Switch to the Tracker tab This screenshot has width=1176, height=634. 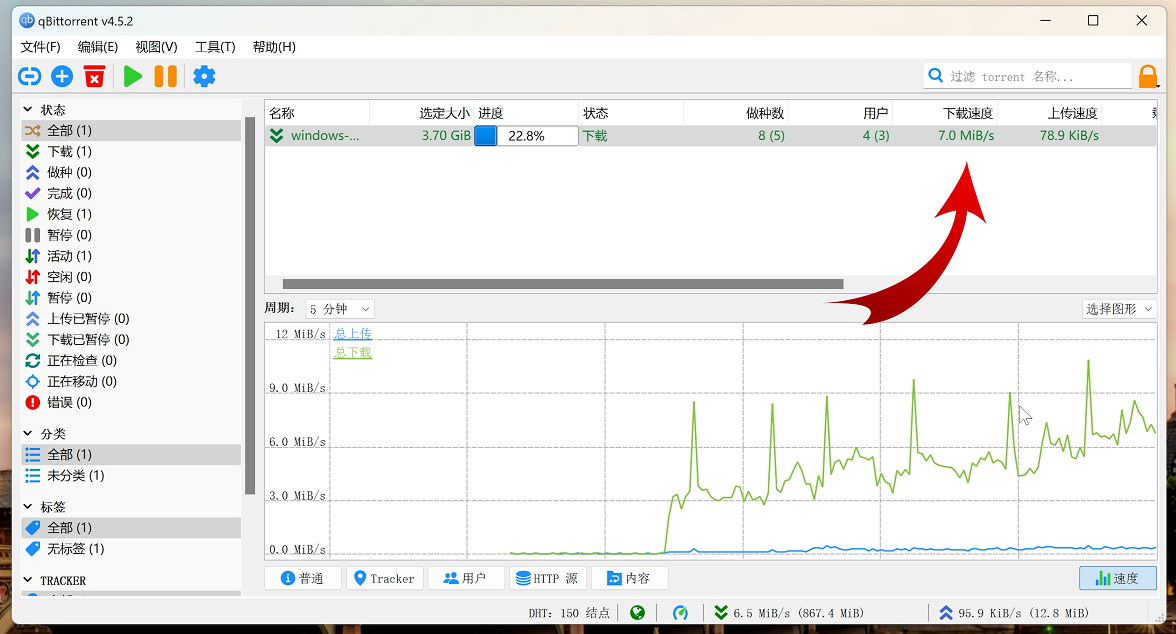click(x=385, y=578)
